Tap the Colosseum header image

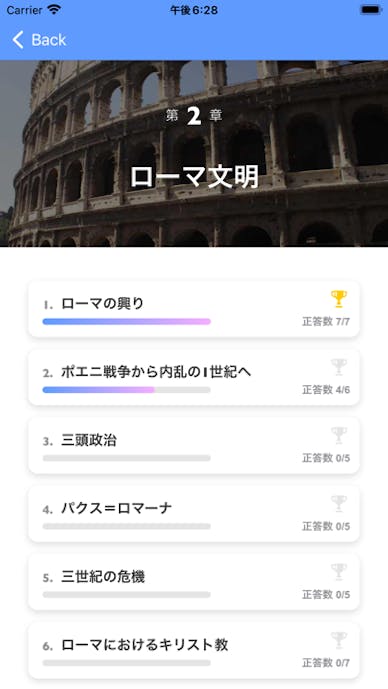[194, 153]
